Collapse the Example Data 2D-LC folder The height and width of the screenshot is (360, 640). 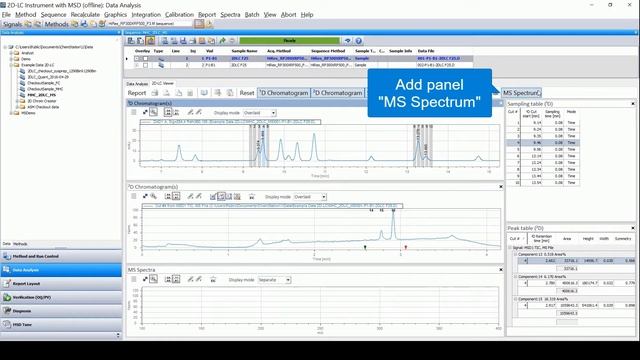11,65
